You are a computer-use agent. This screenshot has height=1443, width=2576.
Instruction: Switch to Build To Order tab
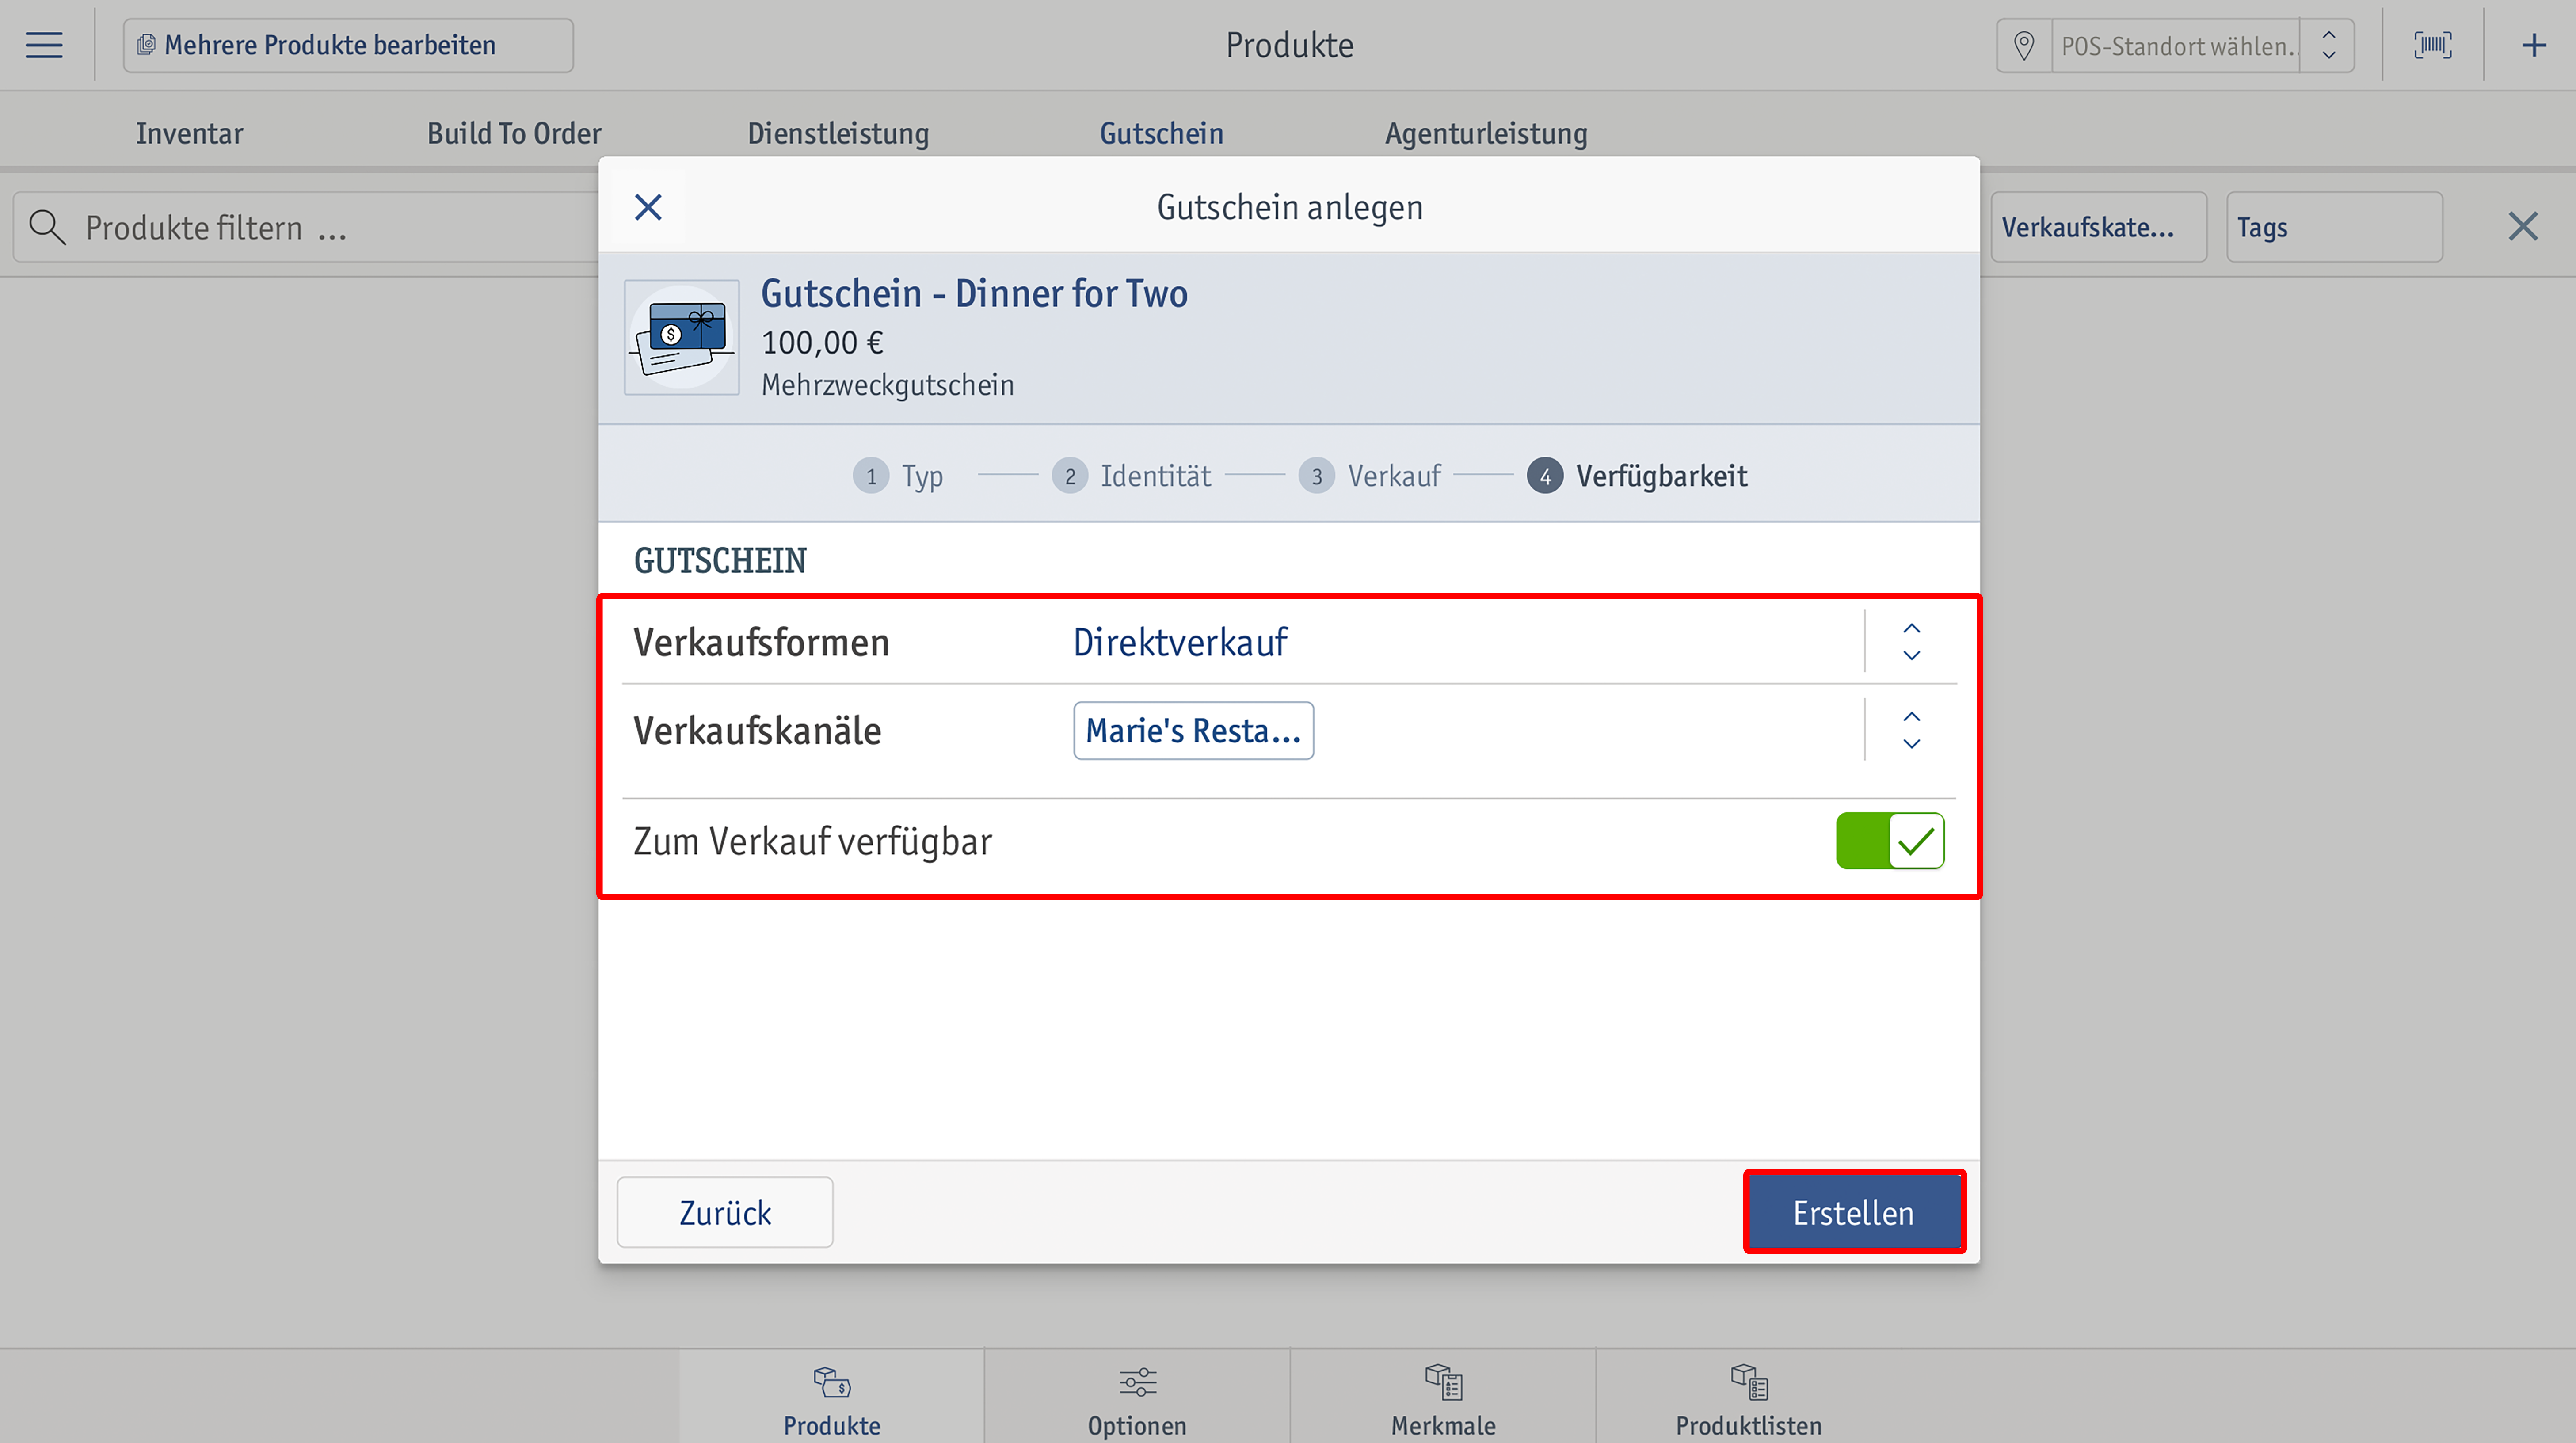[514, 133]
